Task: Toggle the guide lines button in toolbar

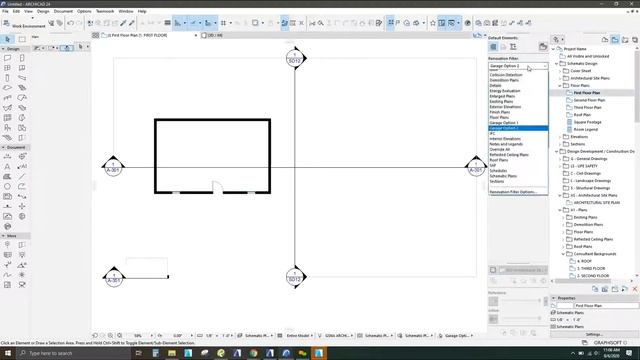Action: coord(177,23)
